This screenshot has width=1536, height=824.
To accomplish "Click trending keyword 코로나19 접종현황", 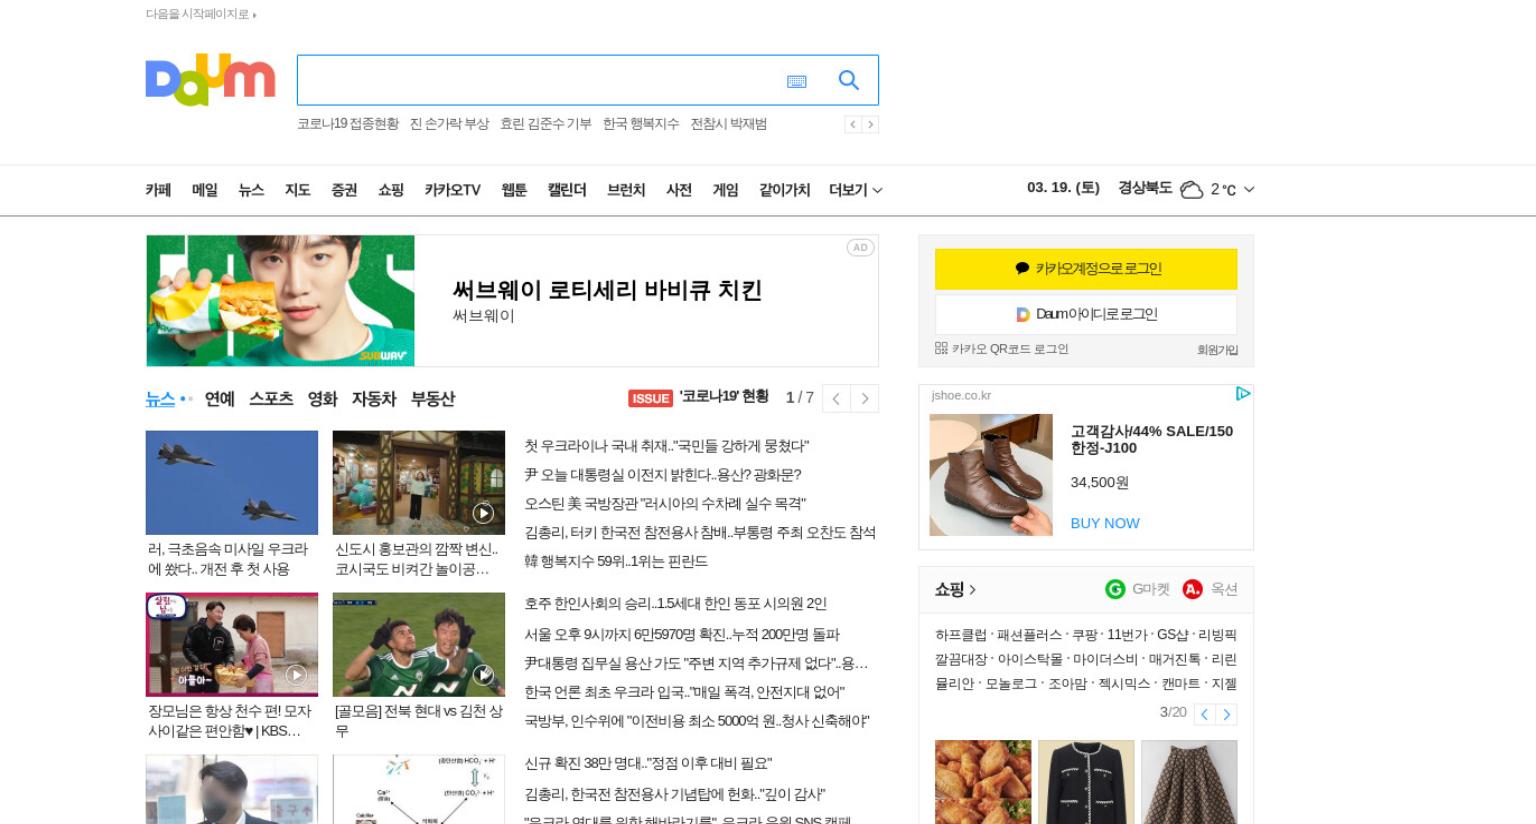I will [348, 124].
